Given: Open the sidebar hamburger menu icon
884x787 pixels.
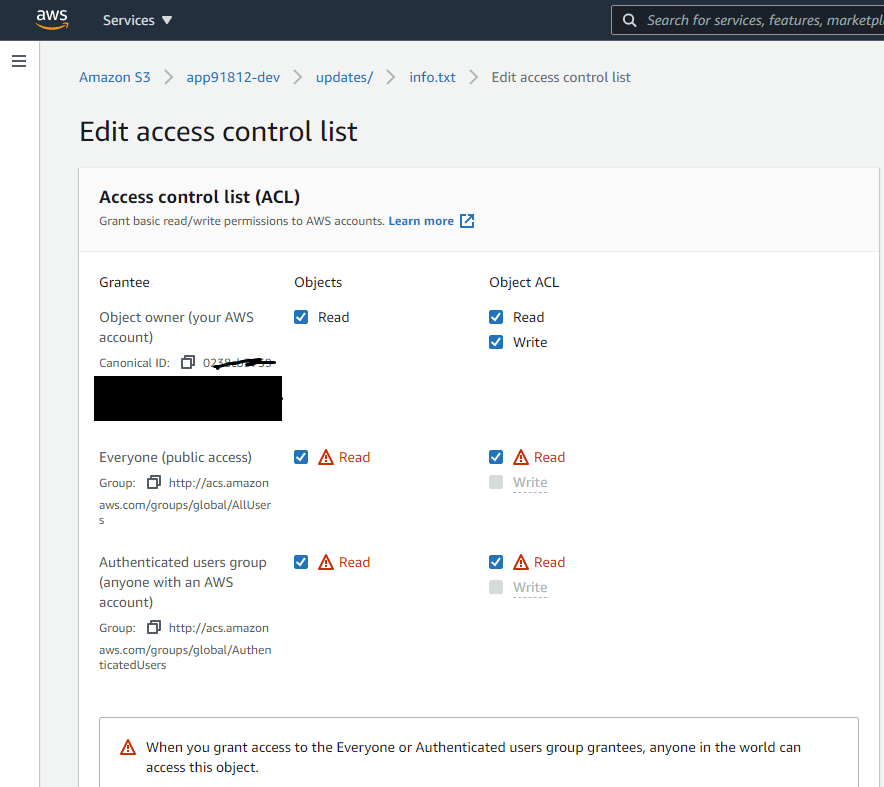Looking at the screenshot, I should tap(18, 61).
